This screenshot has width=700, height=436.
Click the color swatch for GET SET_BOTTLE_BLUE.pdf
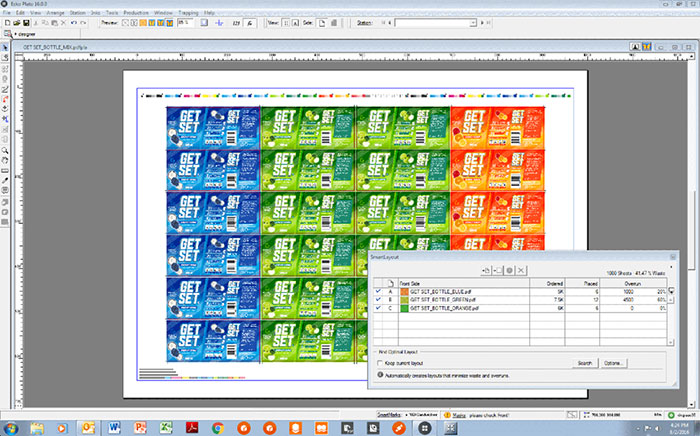pyautogui.click(x=404, y=291)
